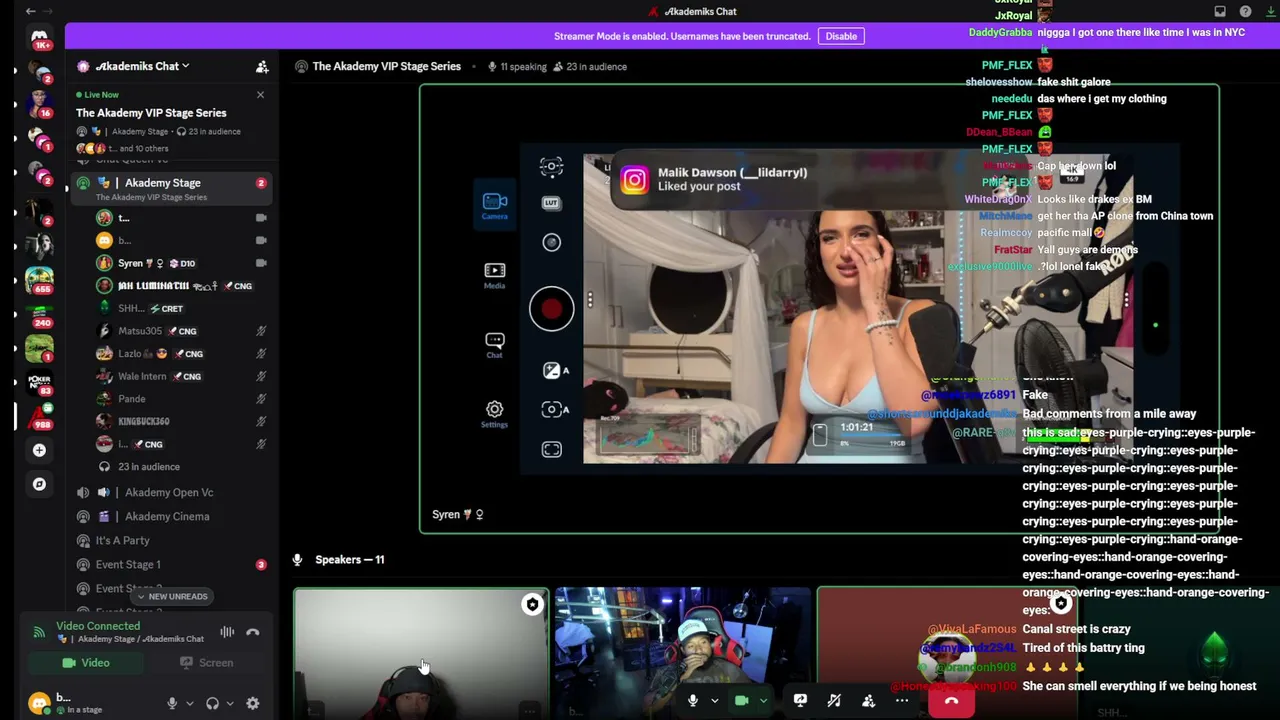Open Camera tab in the streamed app

pyautogui.click(x=495, y=205)
